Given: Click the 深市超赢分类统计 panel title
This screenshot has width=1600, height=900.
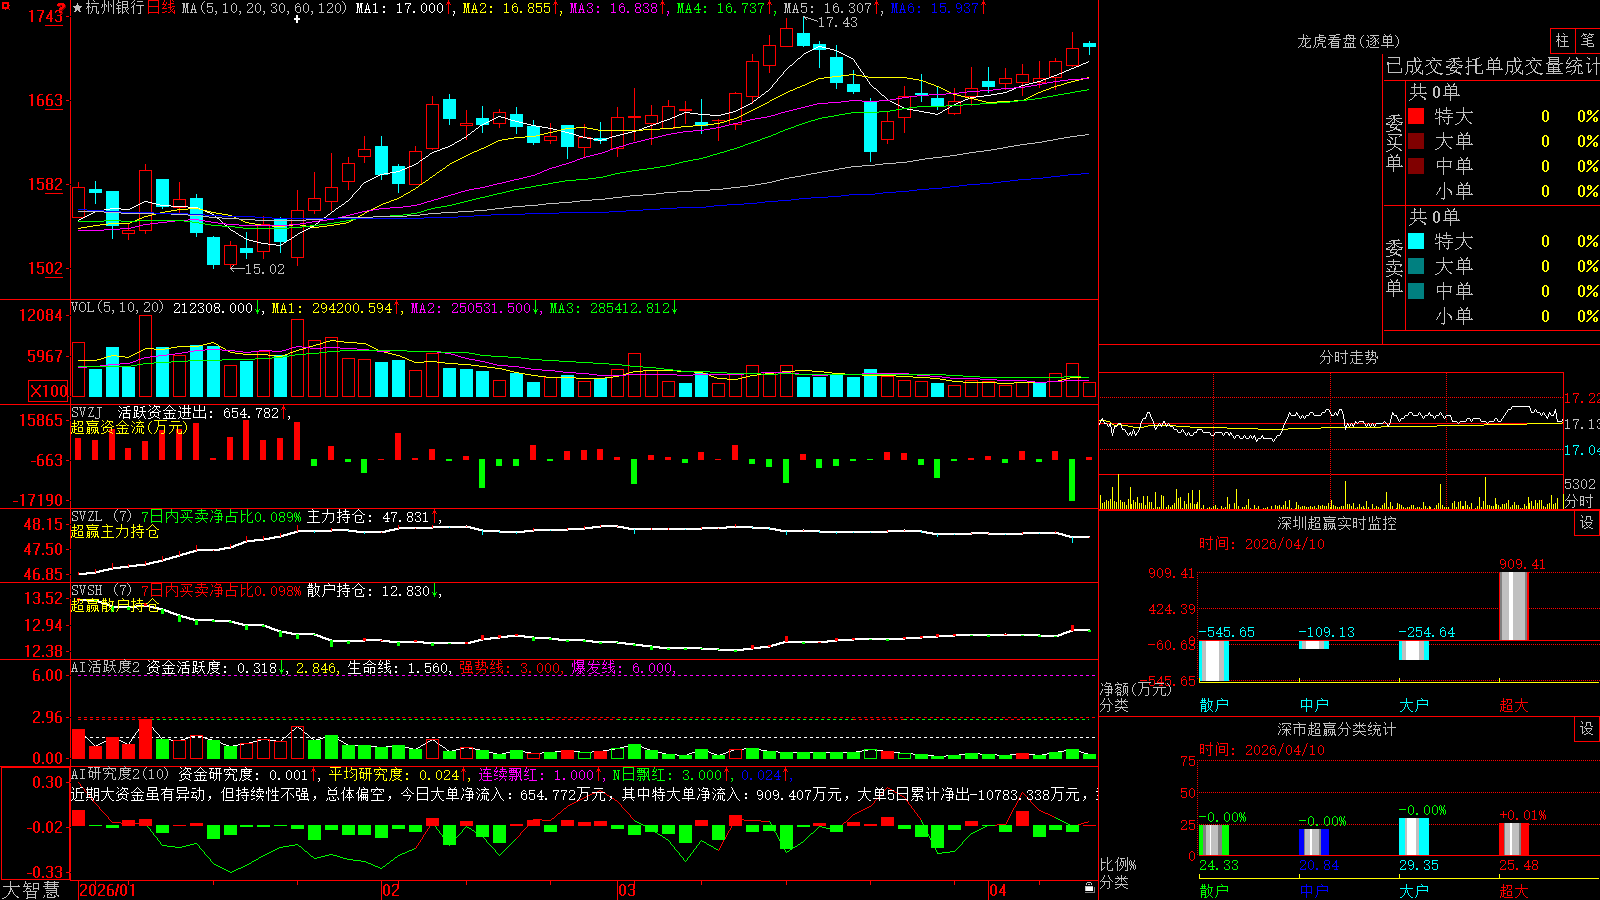Looking at the screenshot, I should click(x=1337, y=729).
